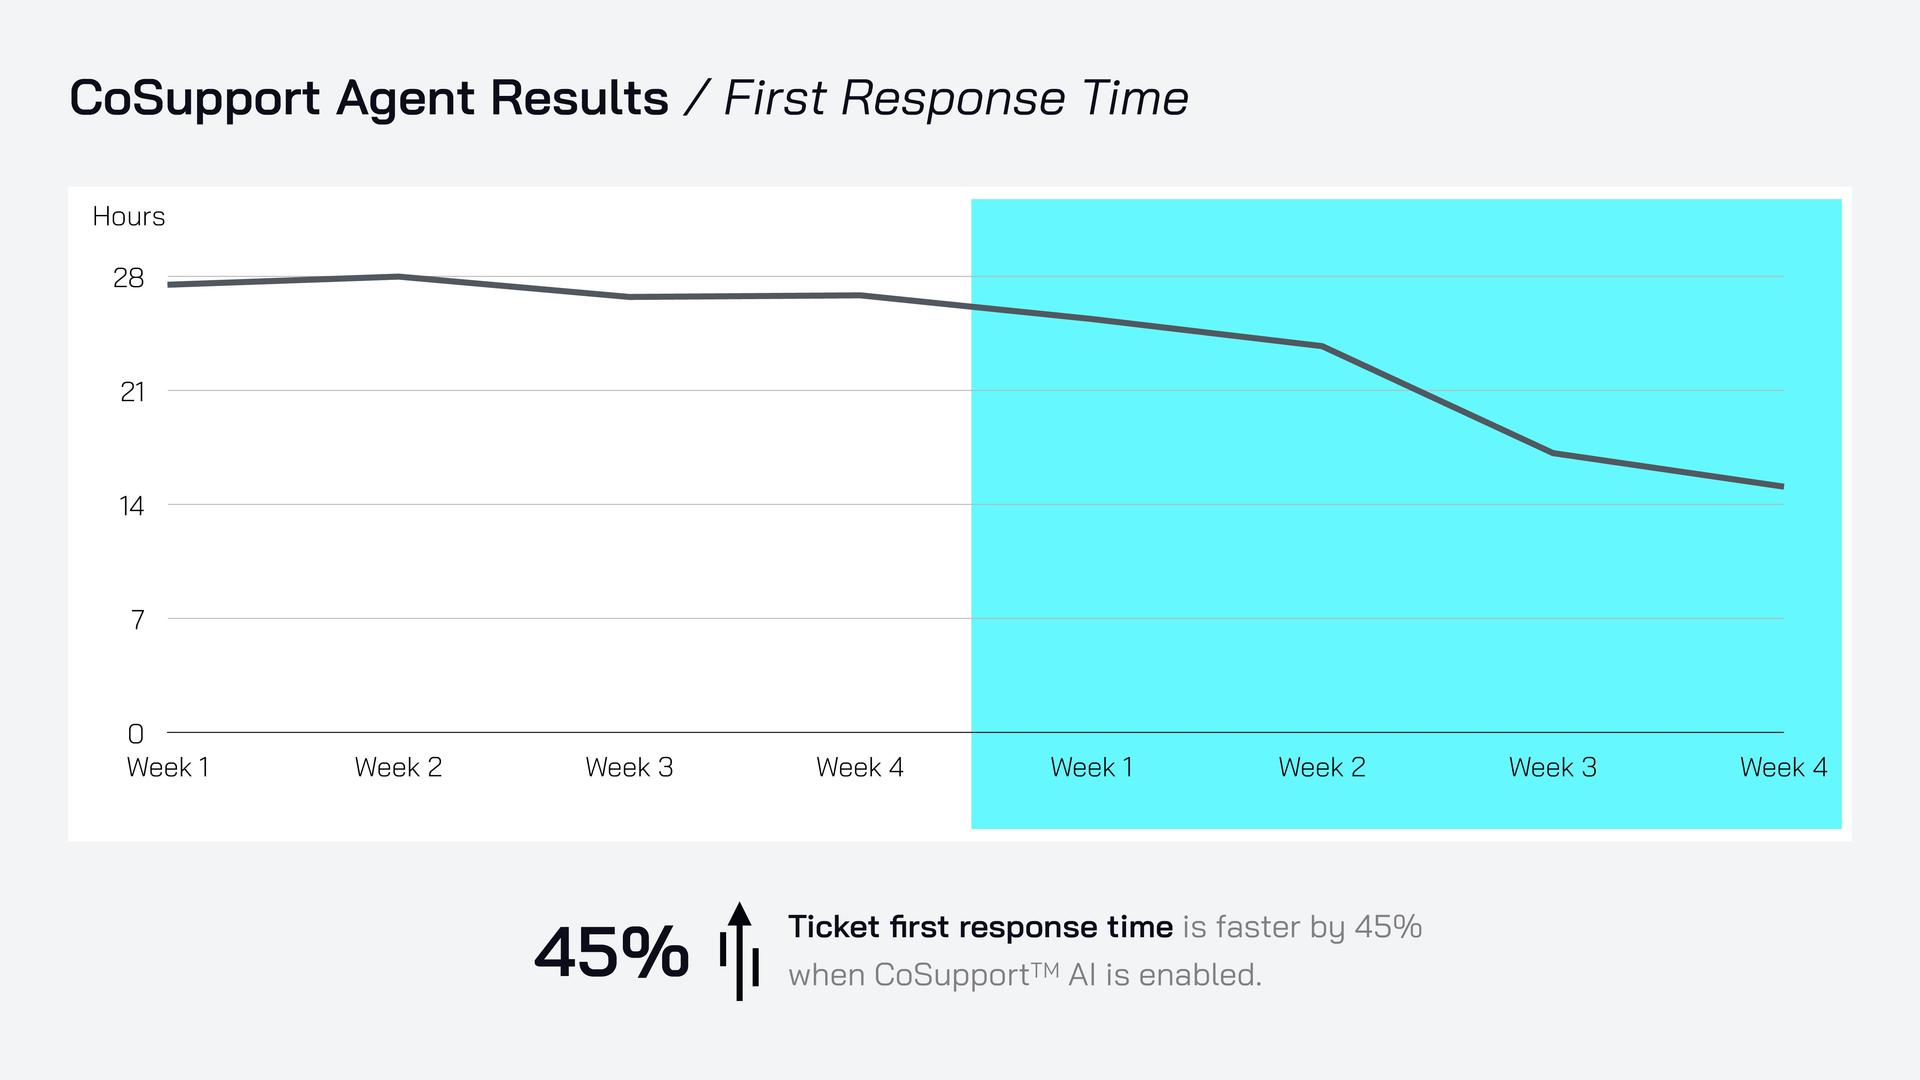Click Week 2 label in the cyan region
Screen dimensions: 1920x1080
[x=1322, y=768]
